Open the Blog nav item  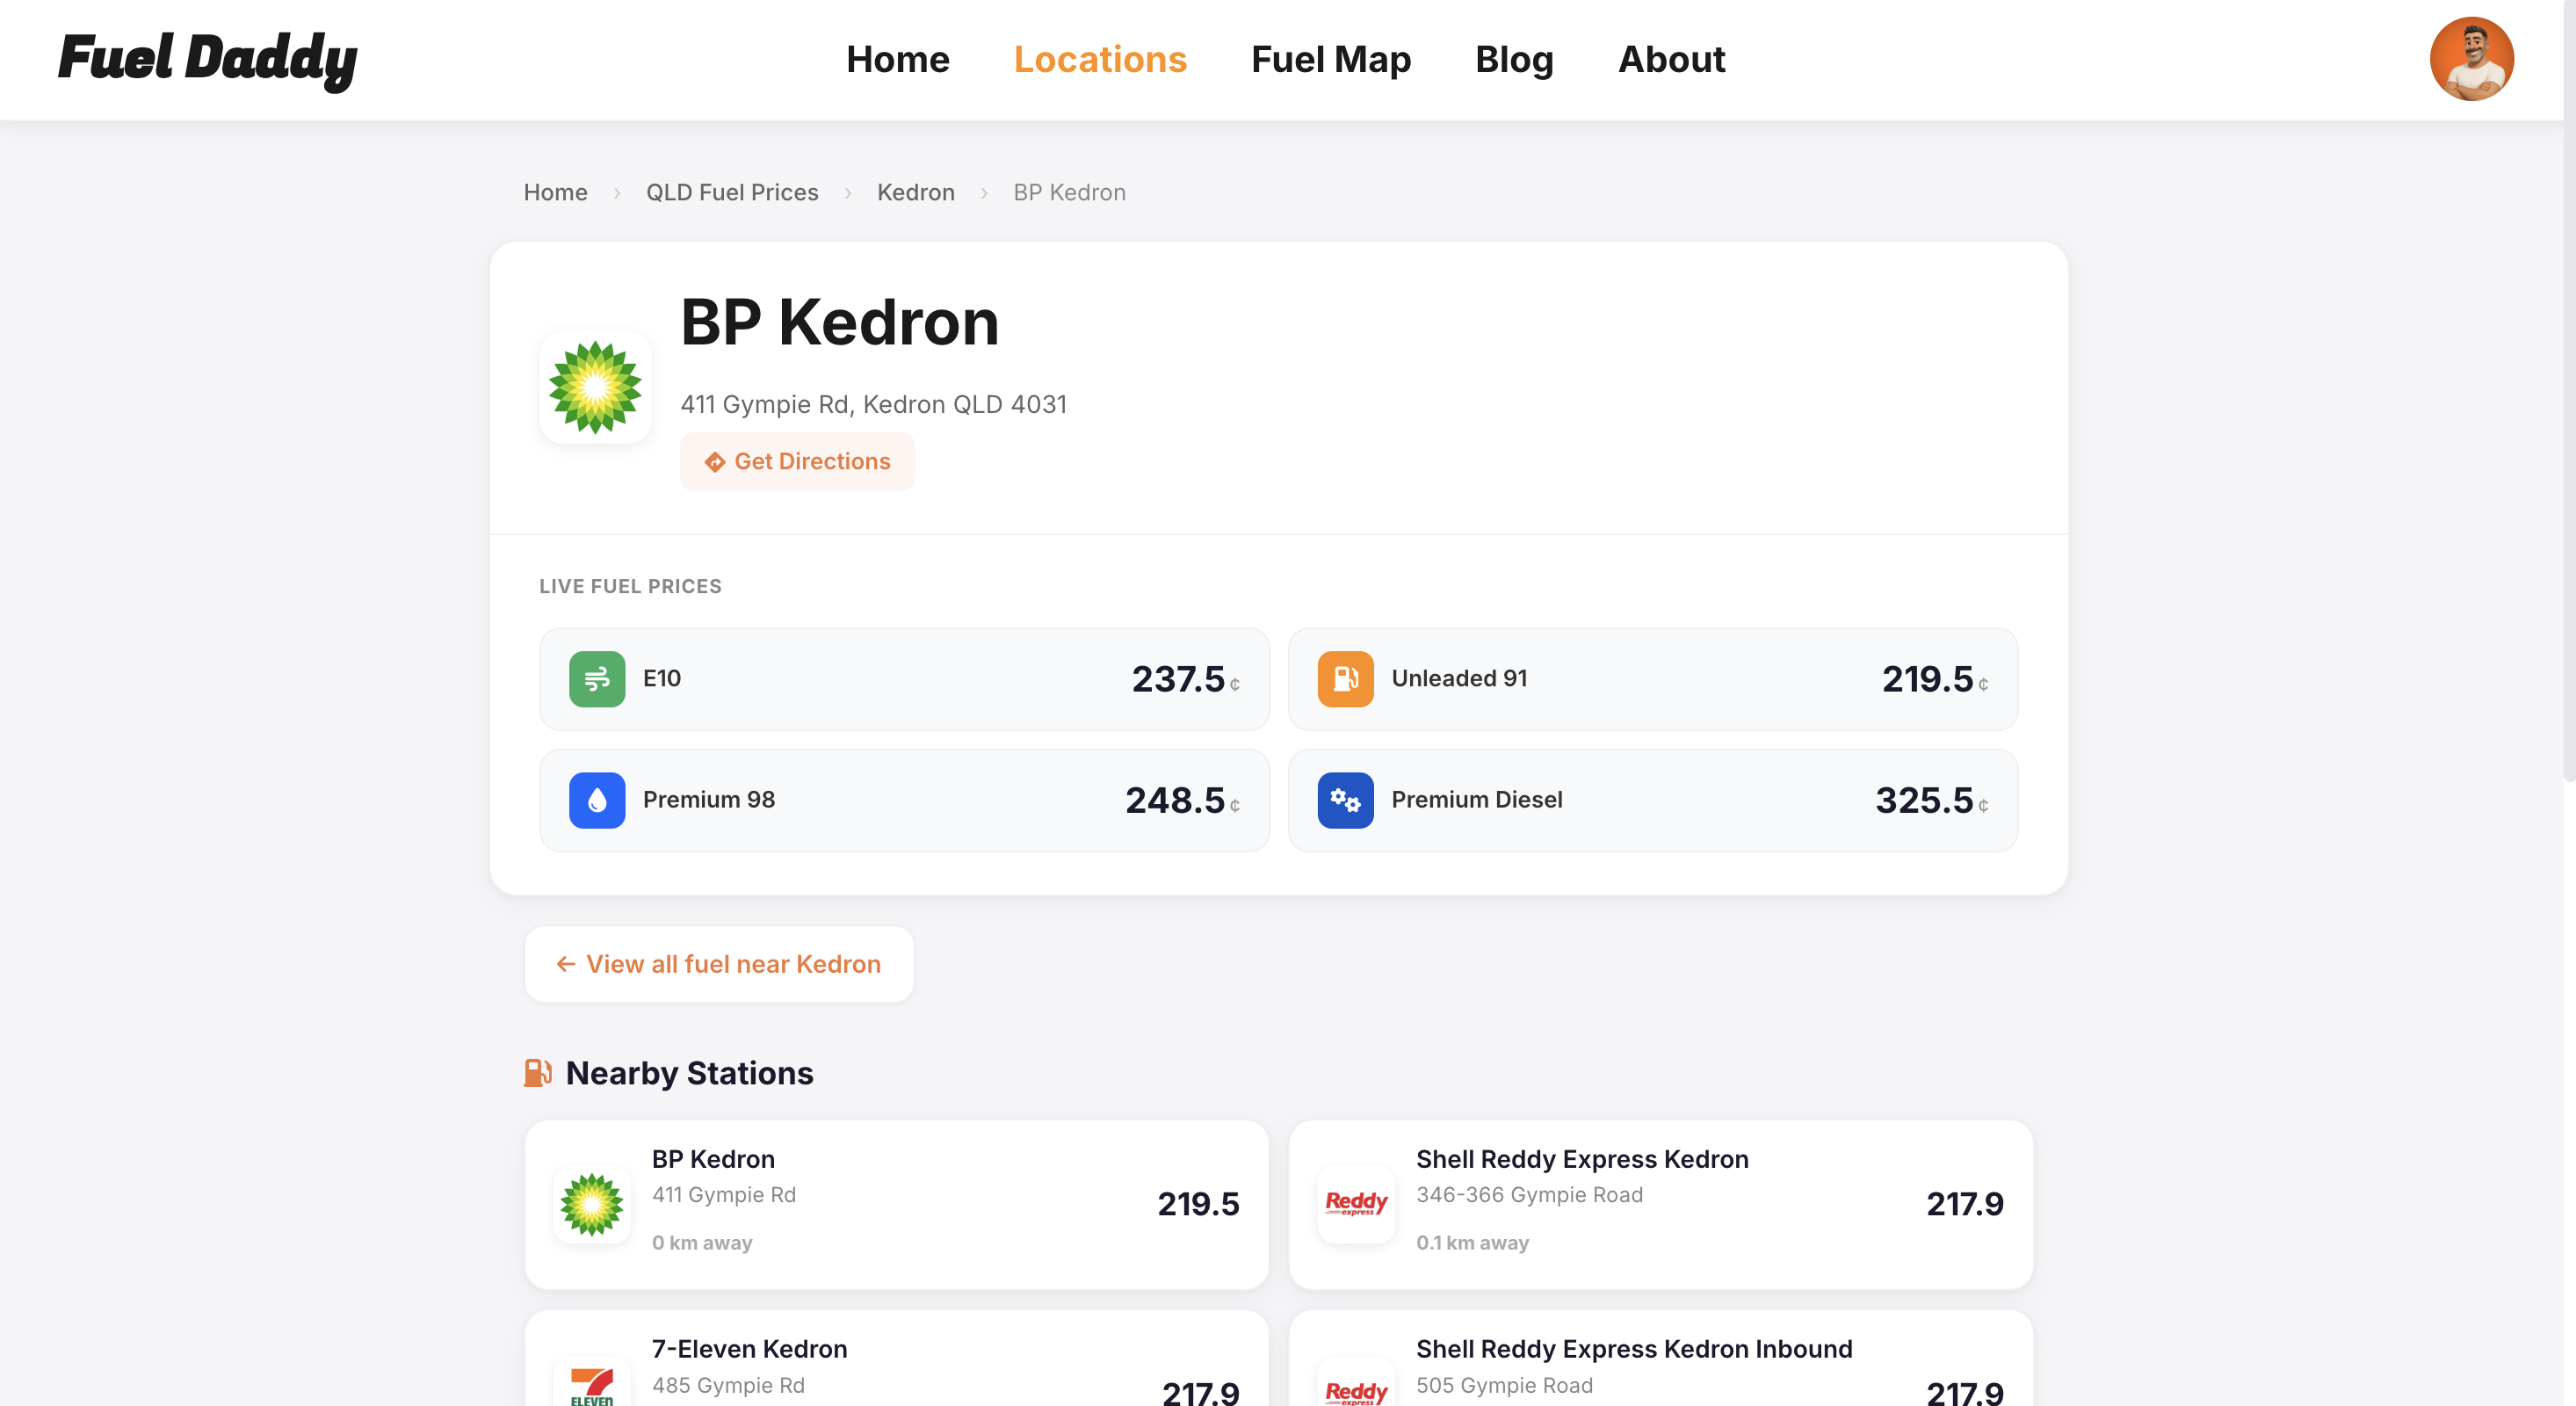coord(1514,59)
